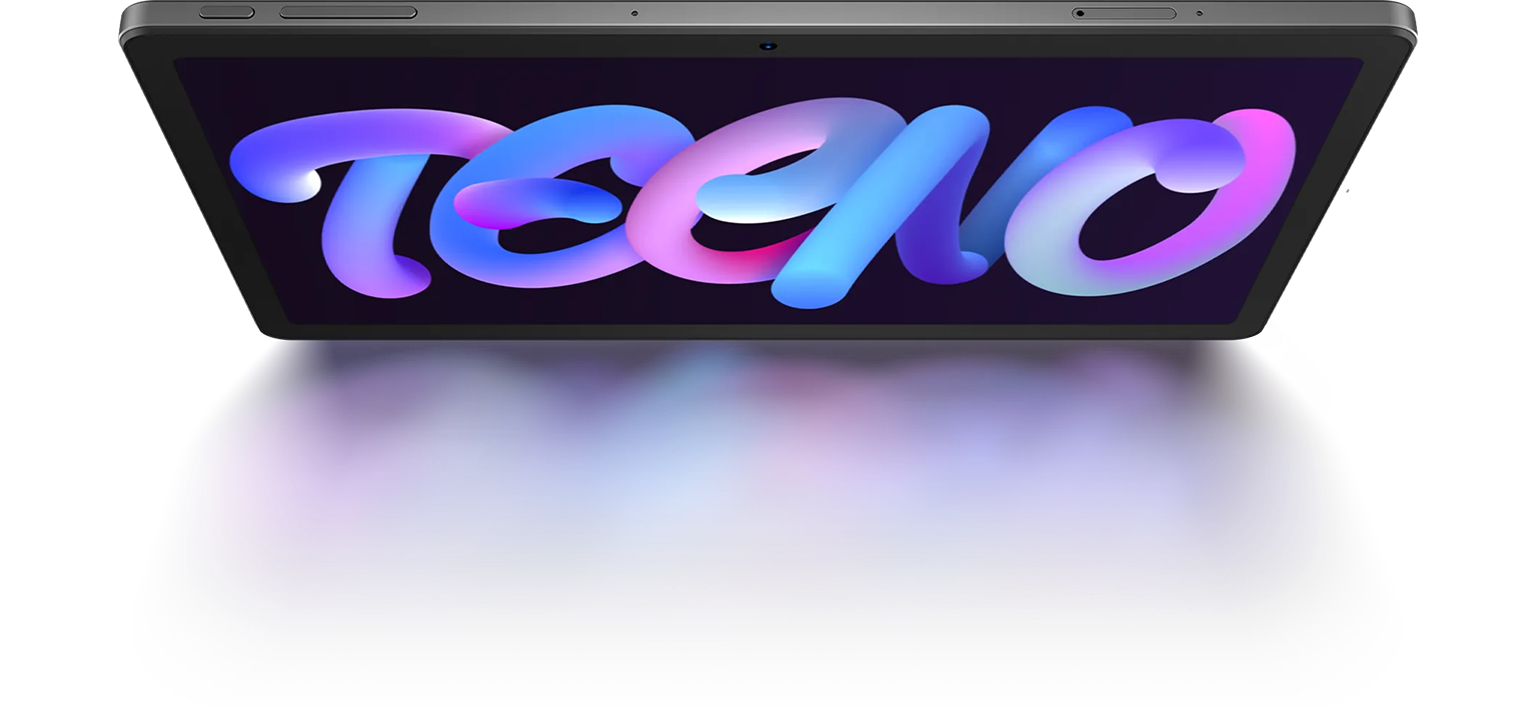This screenshot has height=709, width=1536.
Task: Click the SIM card tray slot on tablet edge
Action: (x=1124, y=14)
